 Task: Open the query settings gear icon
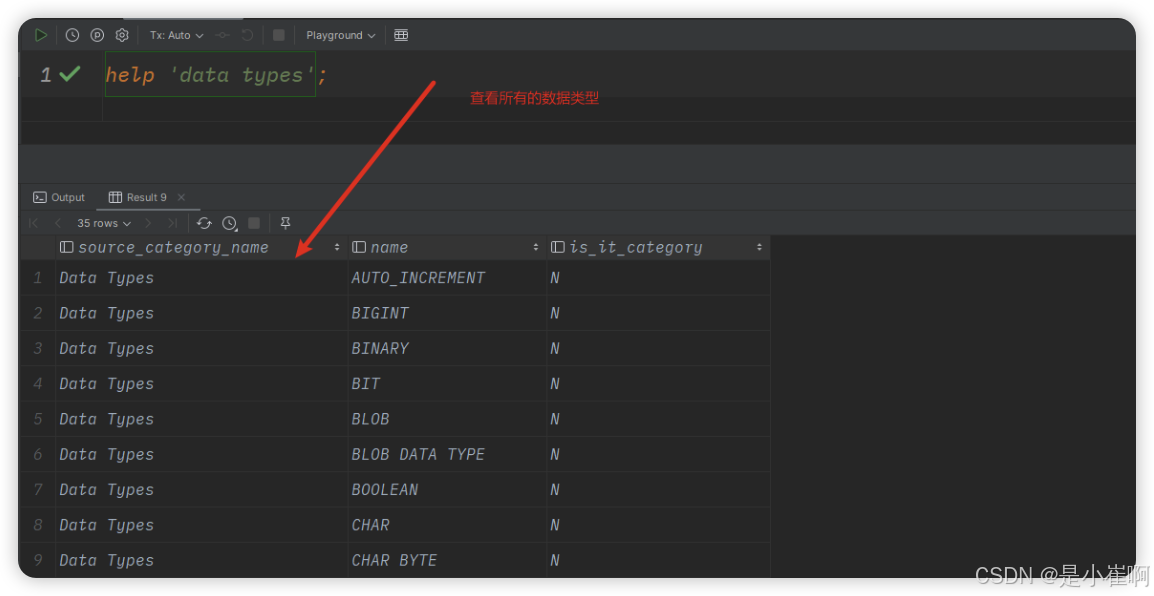point(121,35)
